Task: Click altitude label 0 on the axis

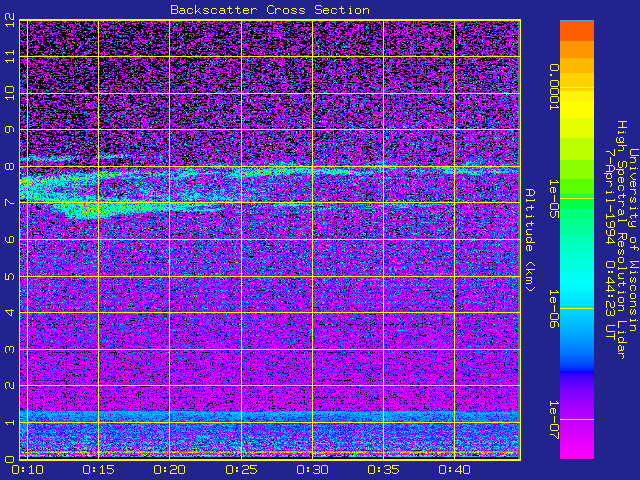Action: pyautogui.click(x=10, y=459)
